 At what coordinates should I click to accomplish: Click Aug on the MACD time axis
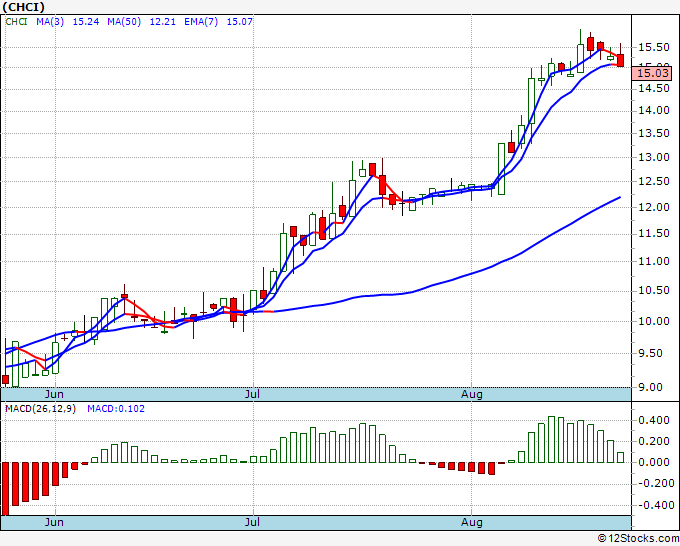(471, 522)
